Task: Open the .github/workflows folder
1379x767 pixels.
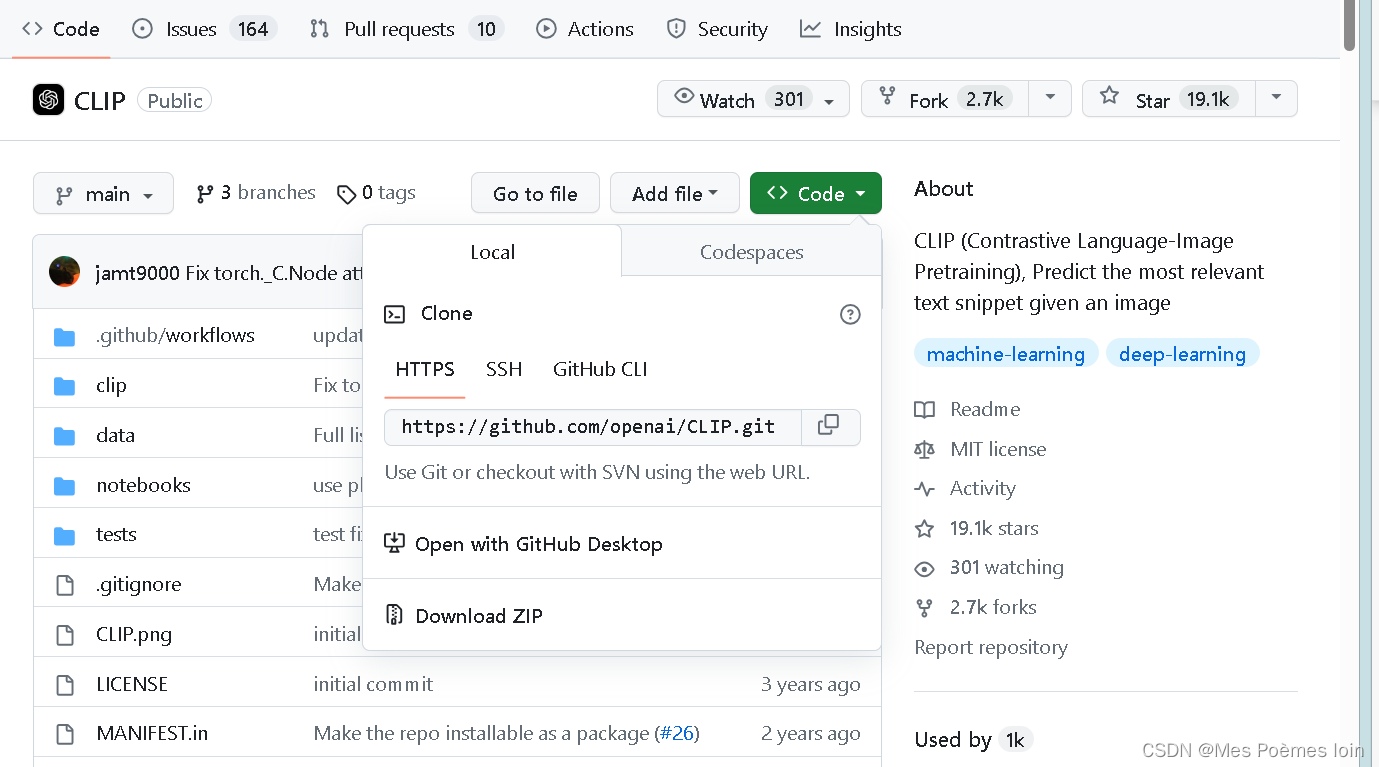Action: point(175,335)
